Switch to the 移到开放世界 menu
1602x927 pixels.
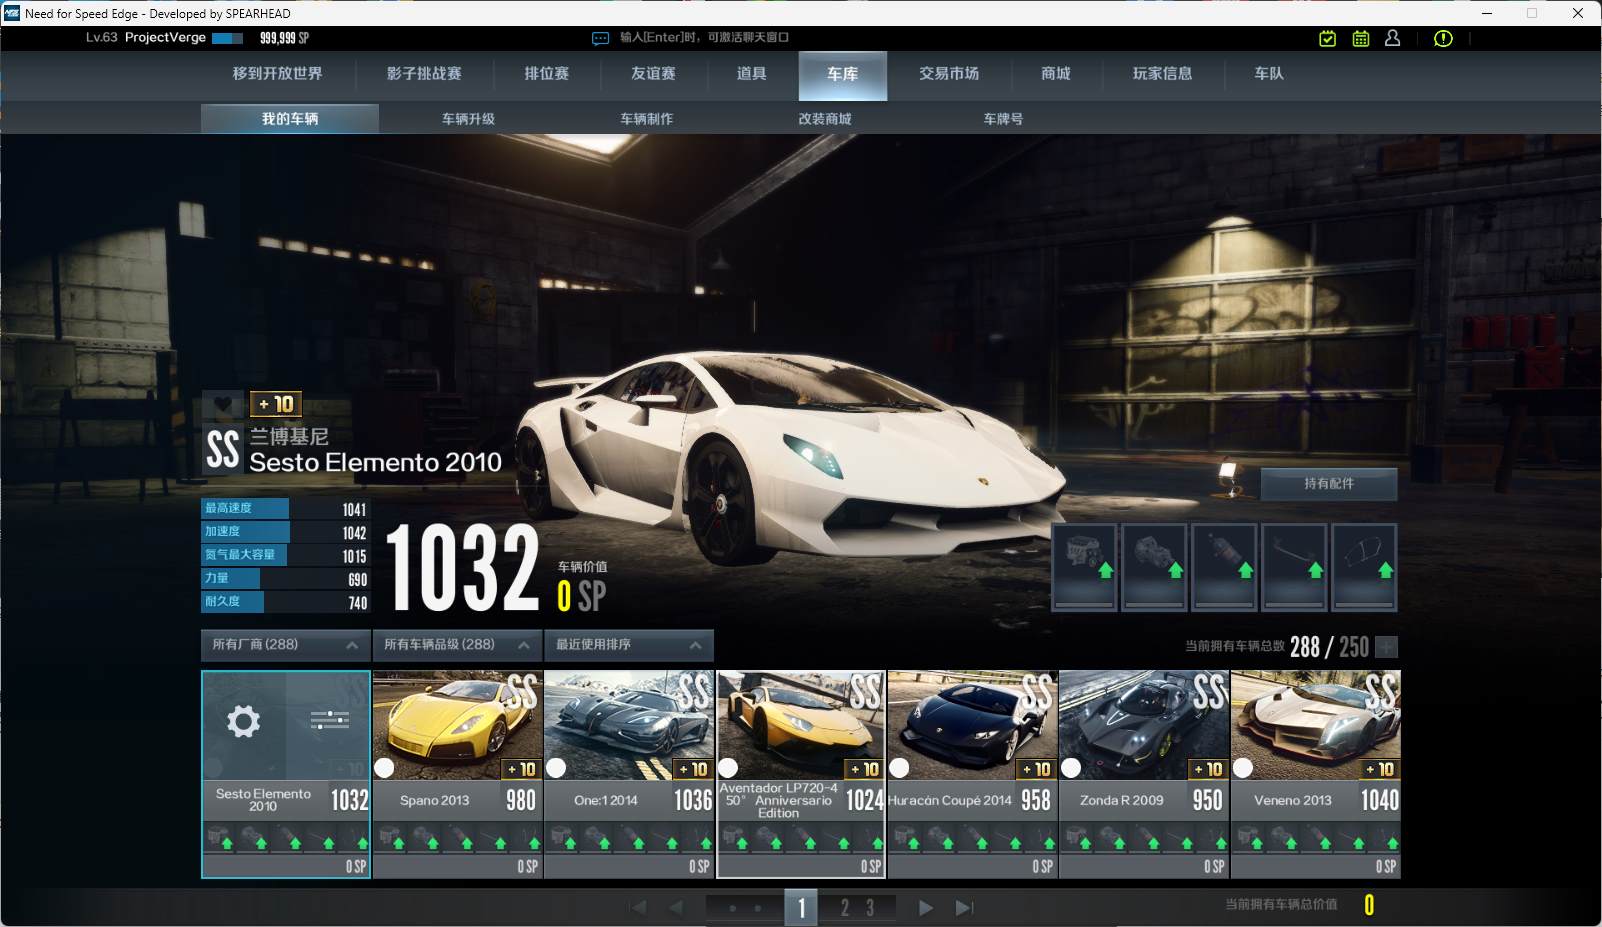[x=277, y=74]
